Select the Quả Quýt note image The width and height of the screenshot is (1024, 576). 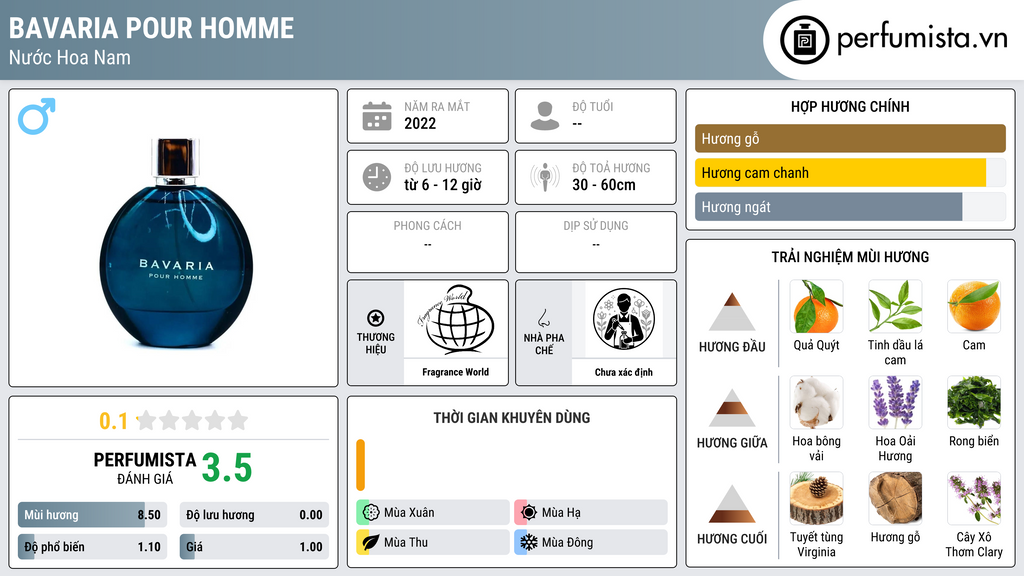(816, 307)
